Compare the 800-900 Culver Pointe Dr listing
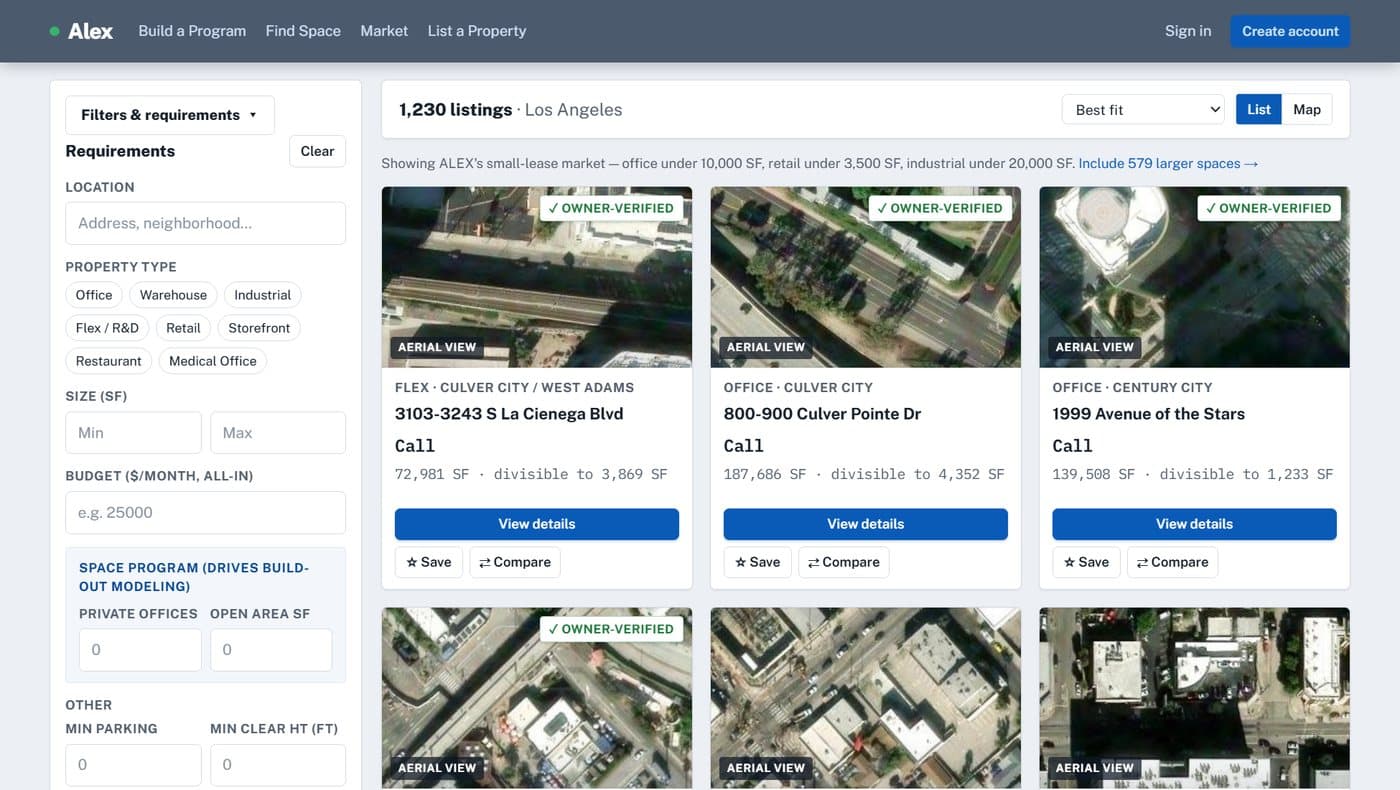The height and width of the screenshot is (790, 1400). 844,562
